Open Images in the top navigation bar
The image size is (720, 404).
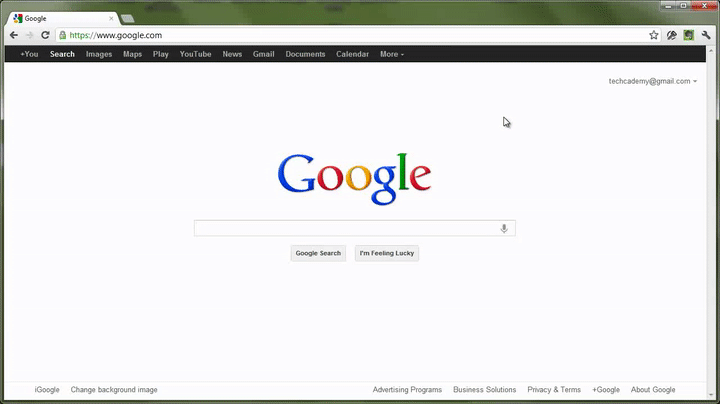pos(99,54)
